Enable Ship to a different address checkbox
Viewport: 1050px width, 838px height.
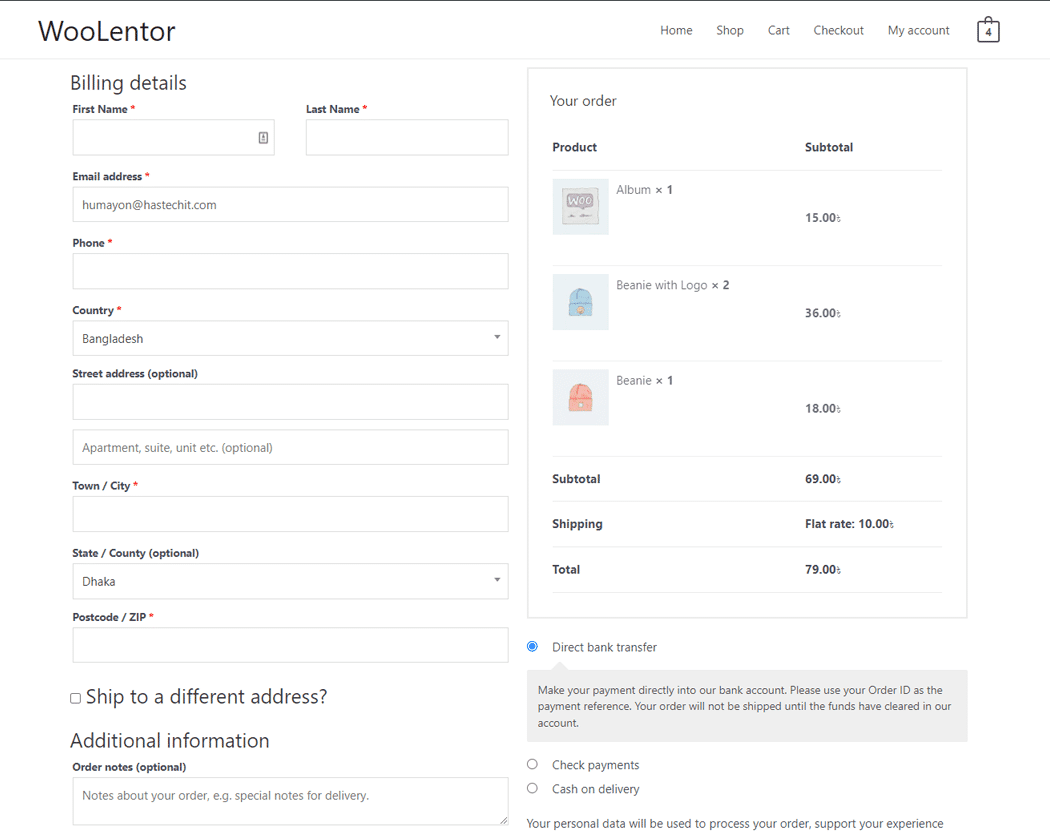click(76, 698)
